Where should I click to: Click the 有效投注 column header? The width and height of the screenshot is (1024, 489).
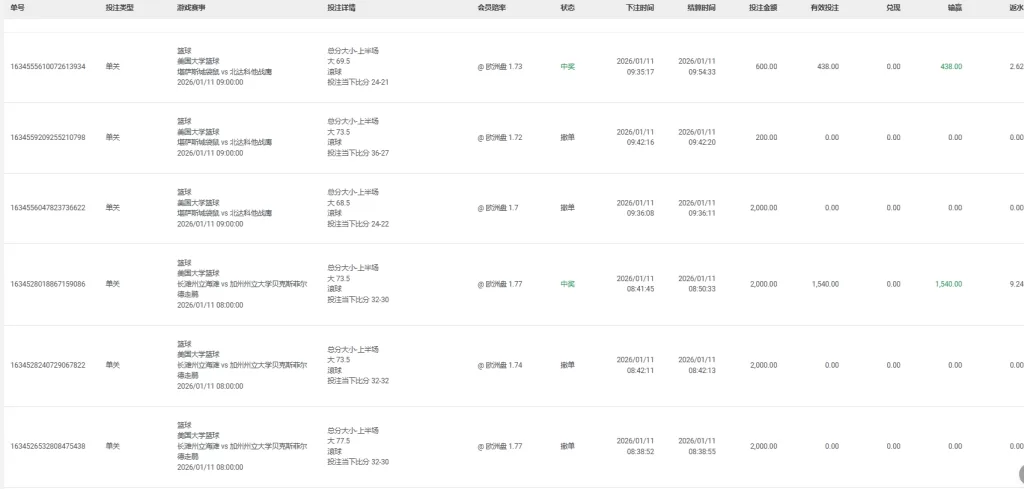point(824,7)
